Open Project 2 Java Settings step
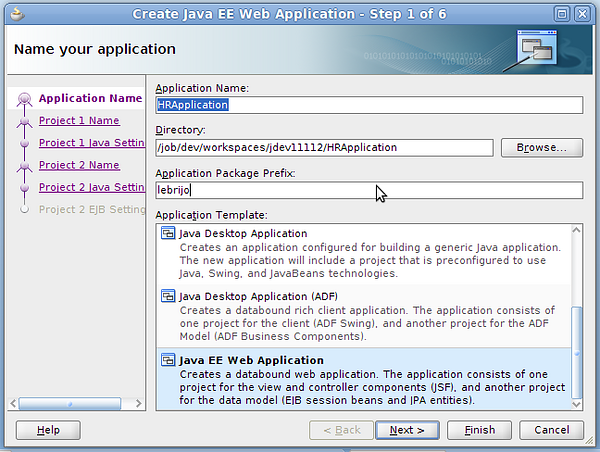 (92, 187)
